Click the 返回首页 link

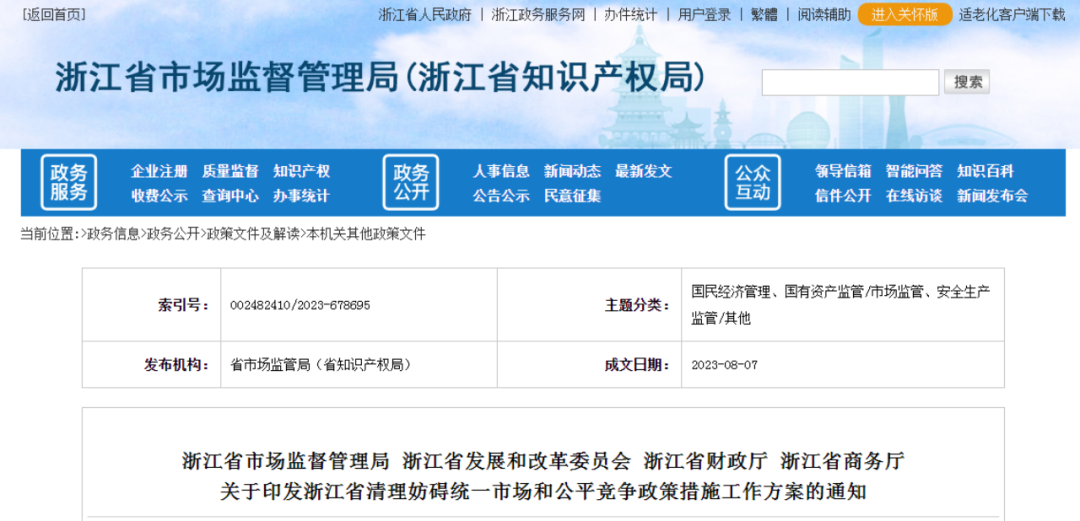point(54,14)
